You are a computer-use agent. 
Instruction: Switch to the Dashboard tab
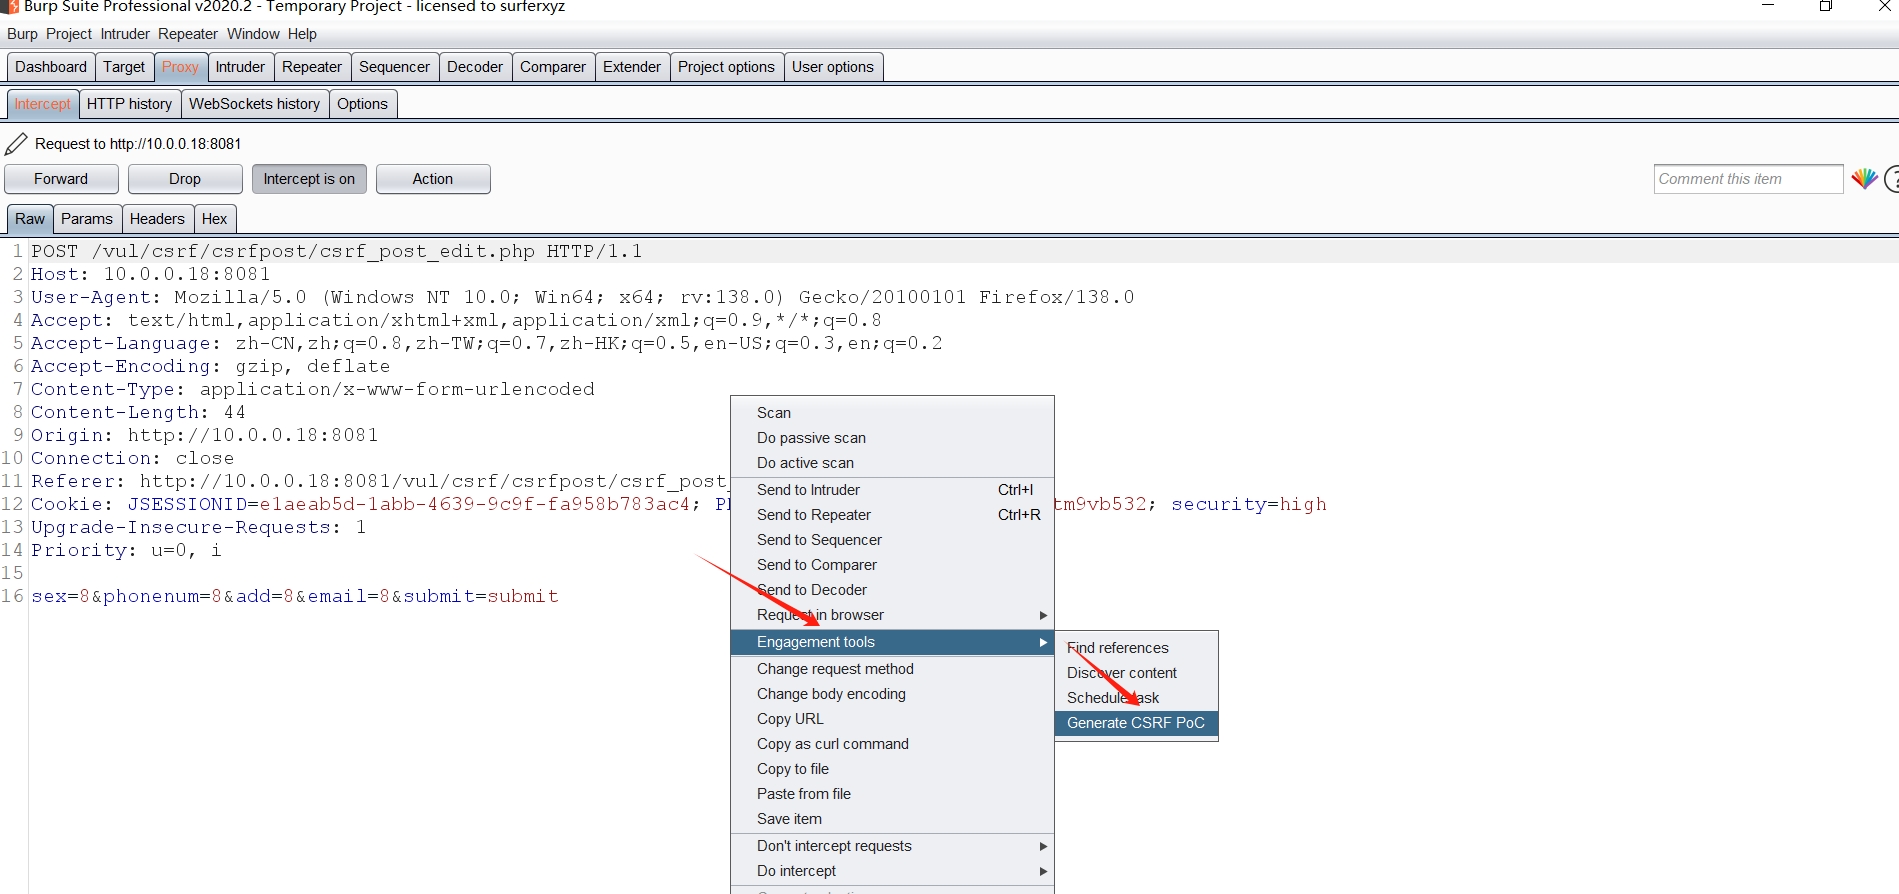(x=51, y=67)
